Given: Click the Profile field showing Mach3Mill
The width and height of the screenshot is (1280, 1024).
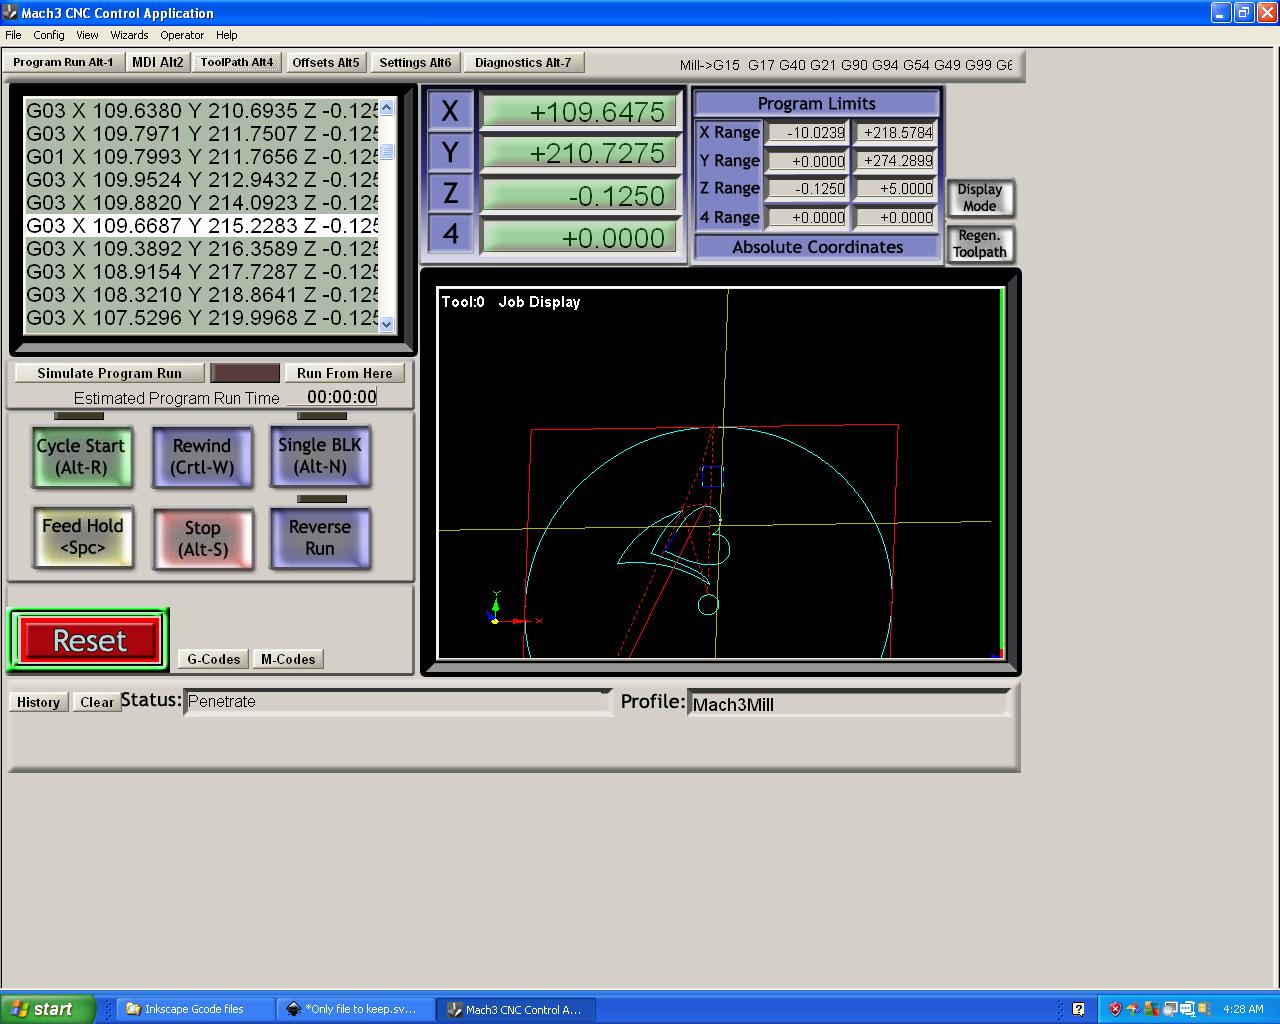Looking at the screenshot, I should 850,704.
